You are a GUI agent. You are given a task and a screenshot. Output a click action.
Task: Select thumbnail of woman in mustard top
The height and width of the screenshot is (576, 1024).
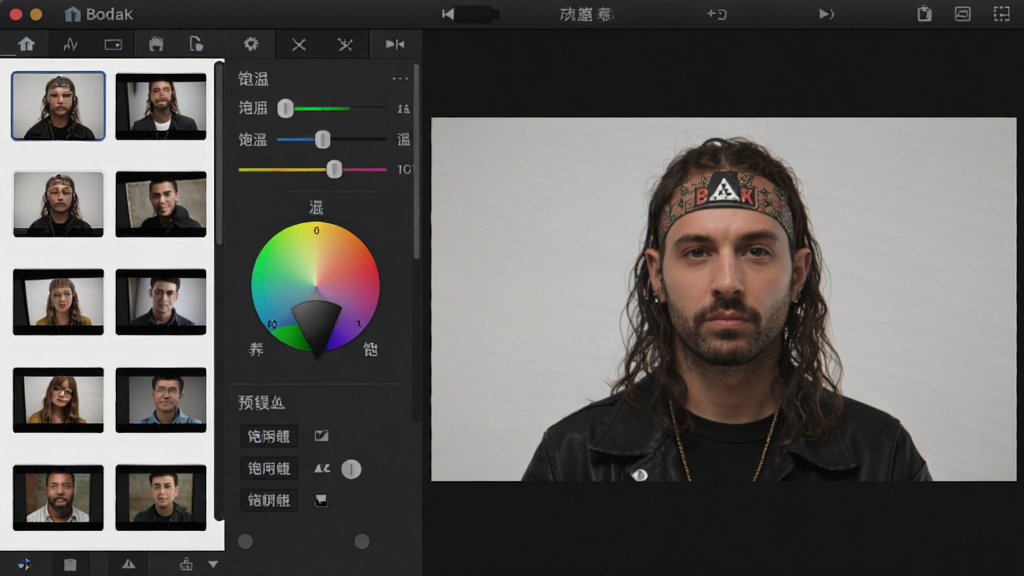pyautogui.click(x=58, y=302)
